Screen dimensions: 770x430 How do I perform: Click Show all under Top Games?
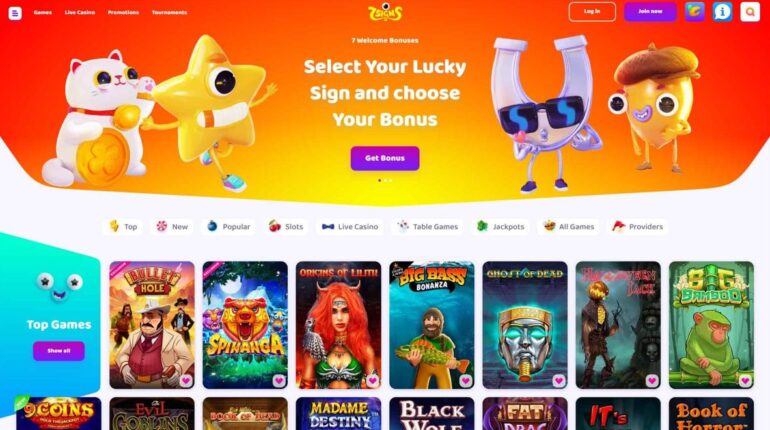[x=59, y=351]
